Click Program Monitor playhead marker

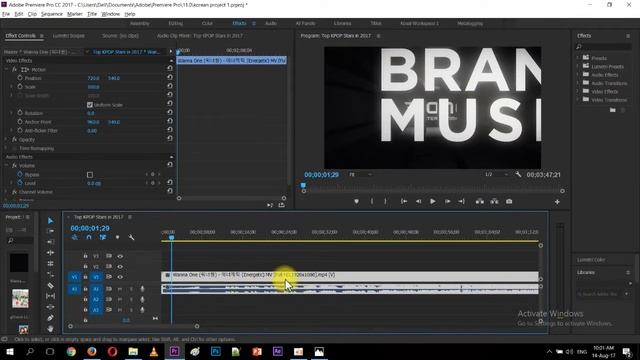point(303,185)
